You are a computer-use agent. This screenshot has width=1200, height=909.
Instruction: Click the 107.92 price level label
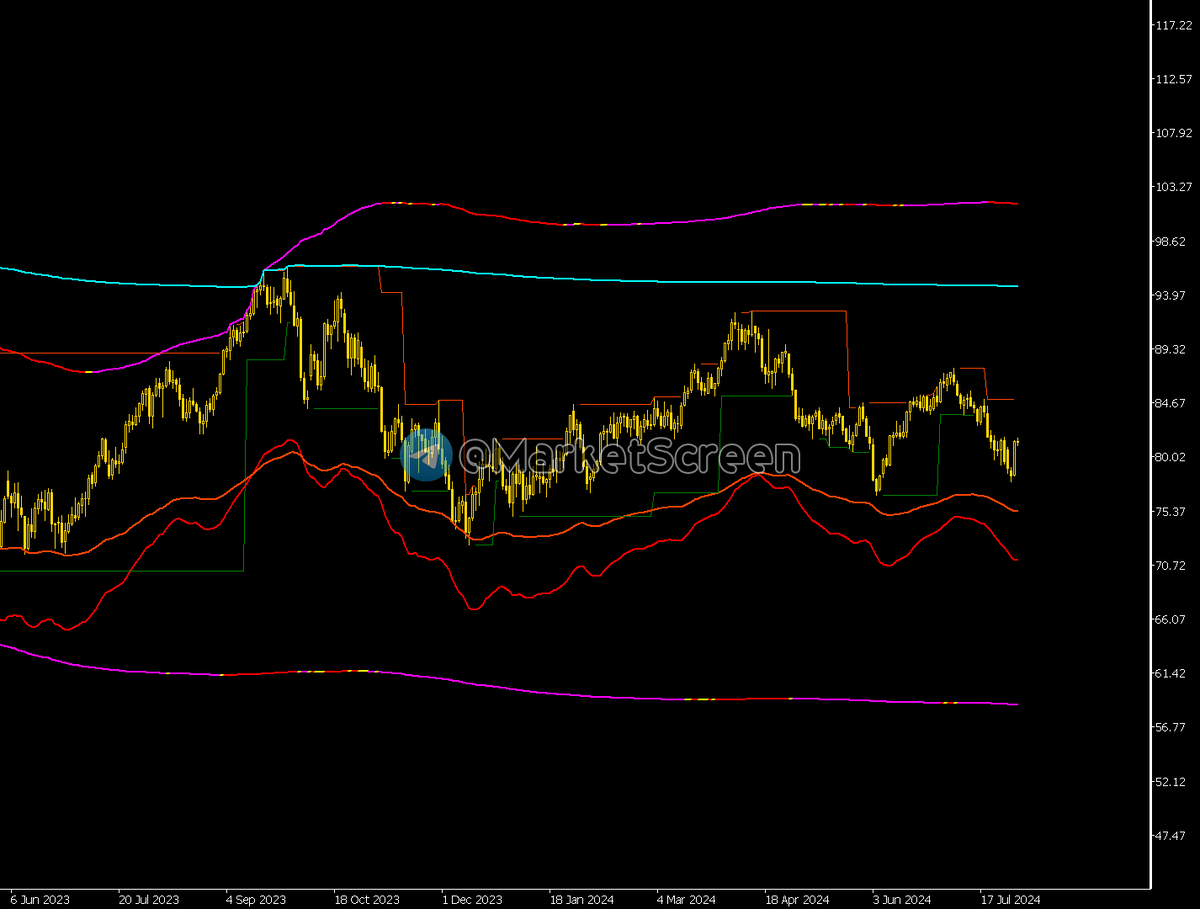[x=1174, y=133]
